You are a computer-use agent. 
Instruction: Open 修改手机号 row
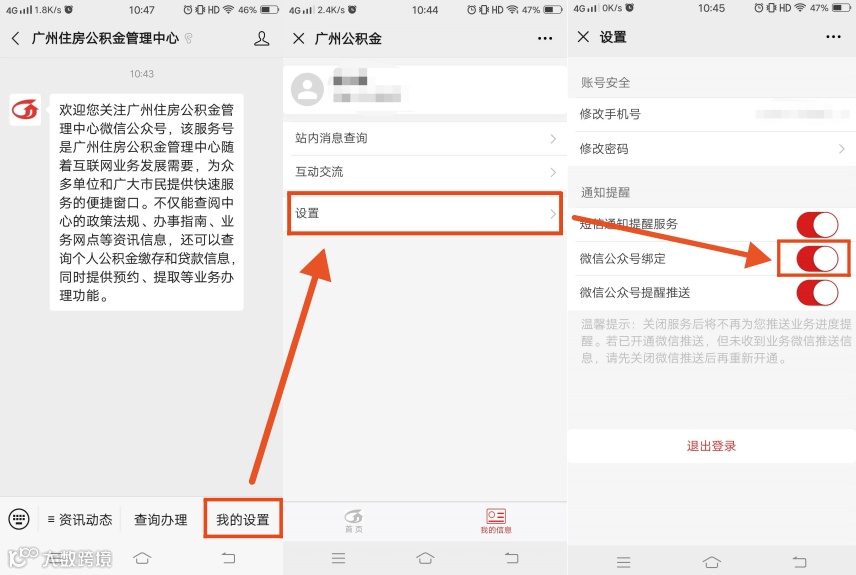click(712, 114)
